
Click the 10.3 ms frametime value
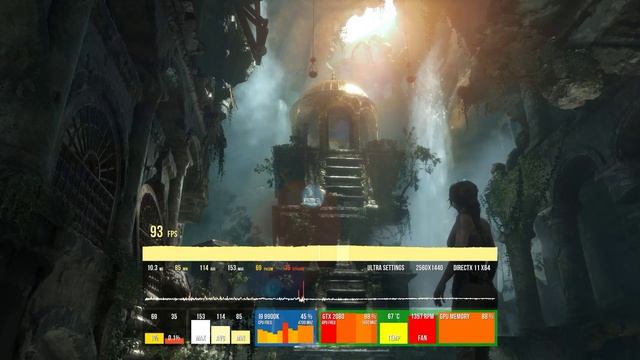click(x=155, y=268)
